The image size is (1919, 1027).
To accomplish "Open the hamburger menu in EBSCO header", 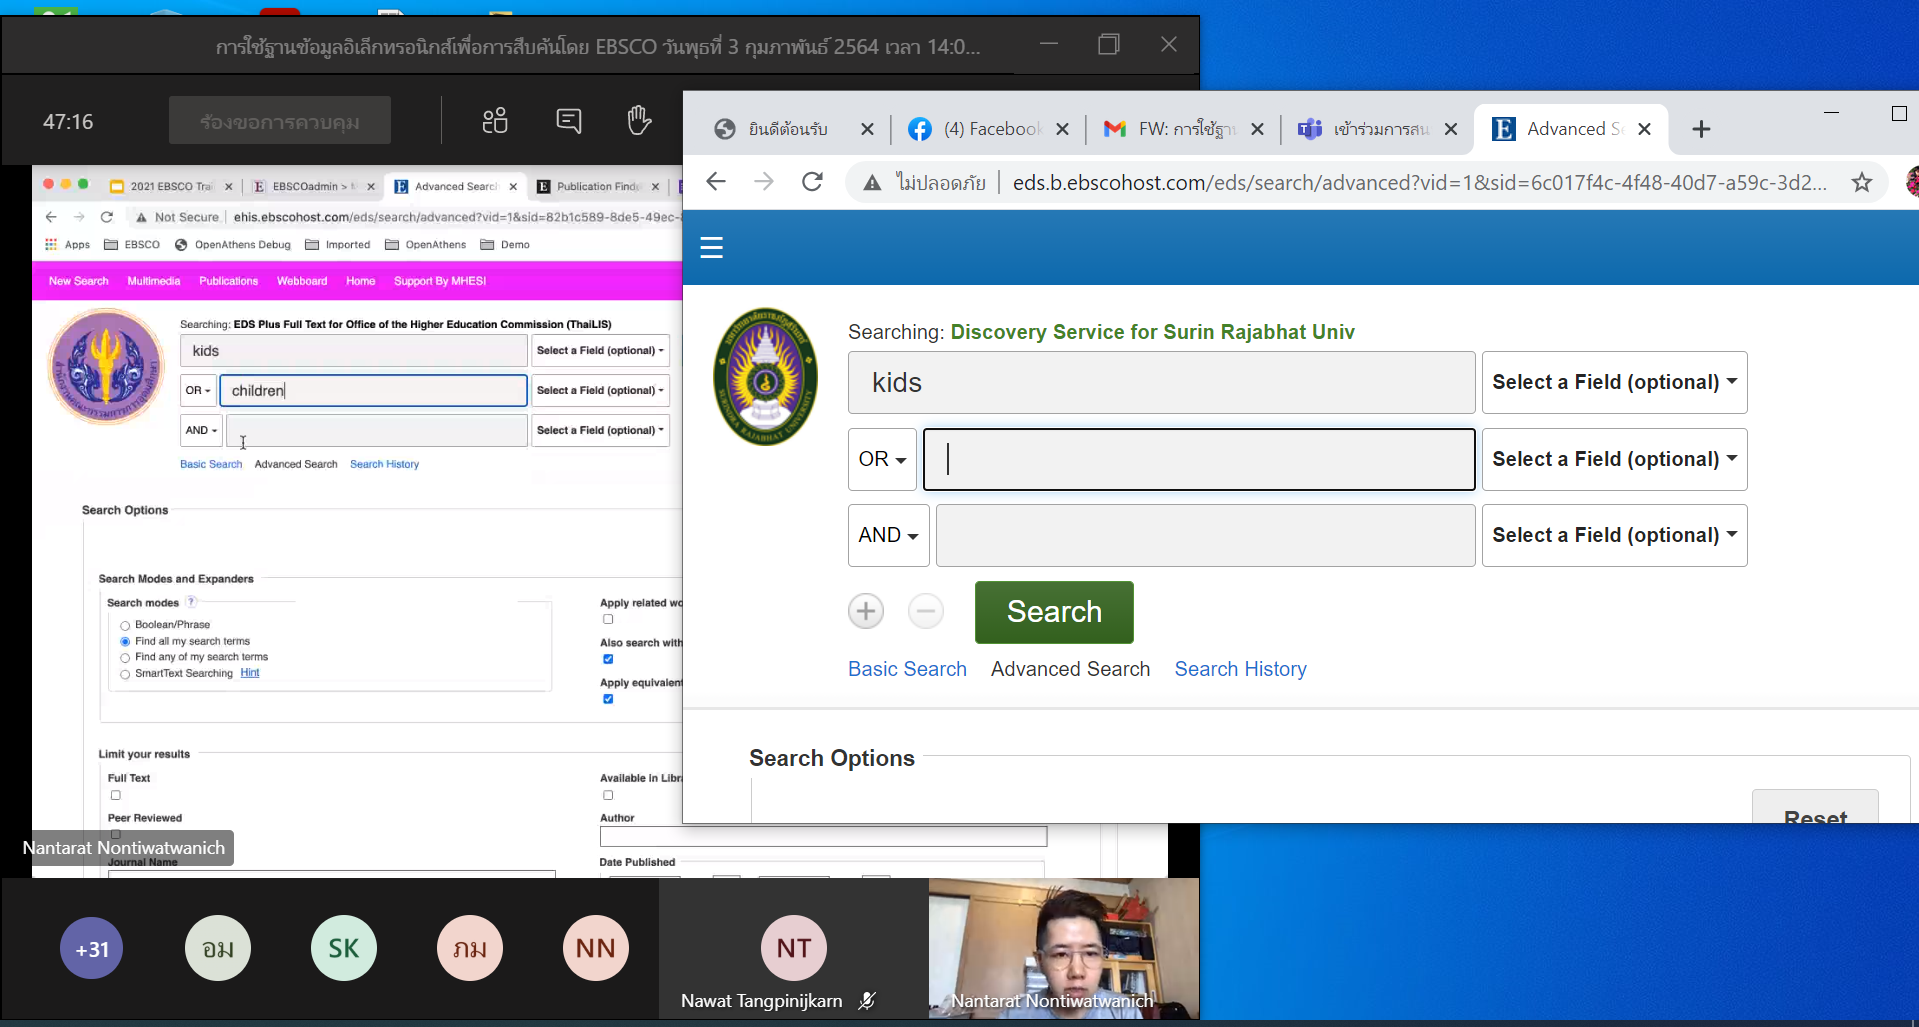I will (711, 247).
